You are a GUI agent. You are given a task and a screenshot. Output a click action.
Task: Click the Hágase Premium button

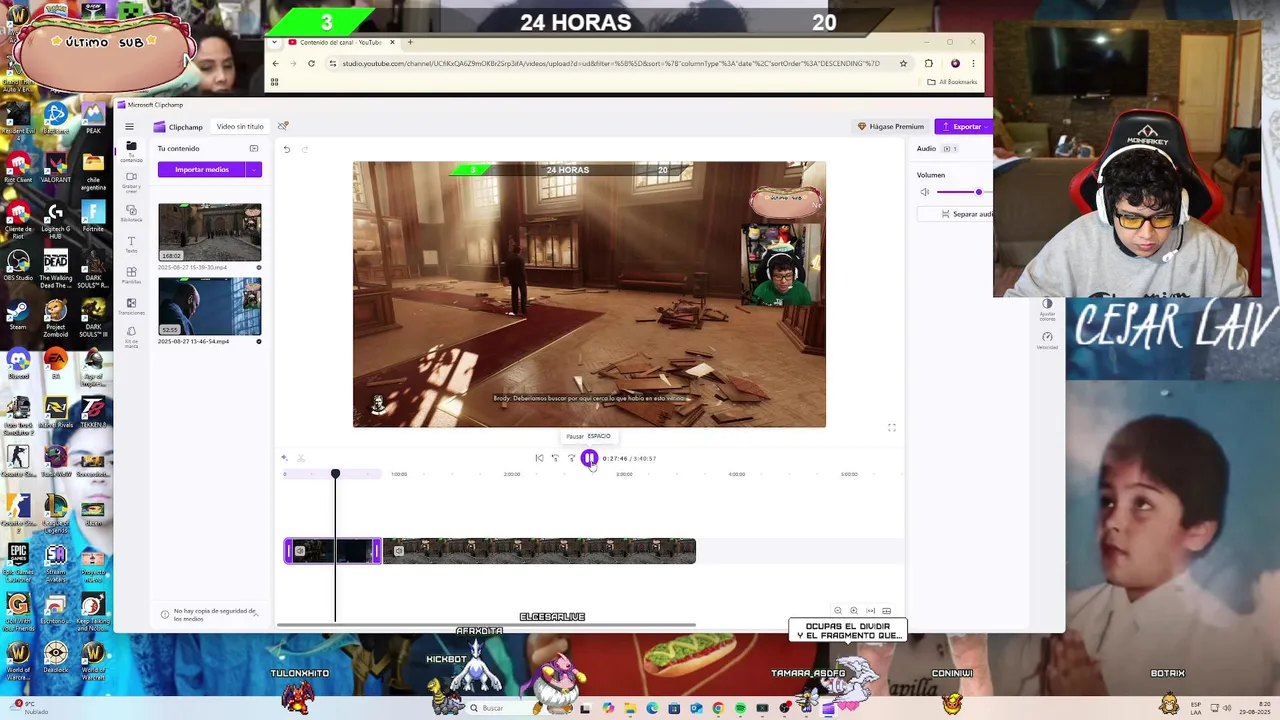(x=890, y=127)
